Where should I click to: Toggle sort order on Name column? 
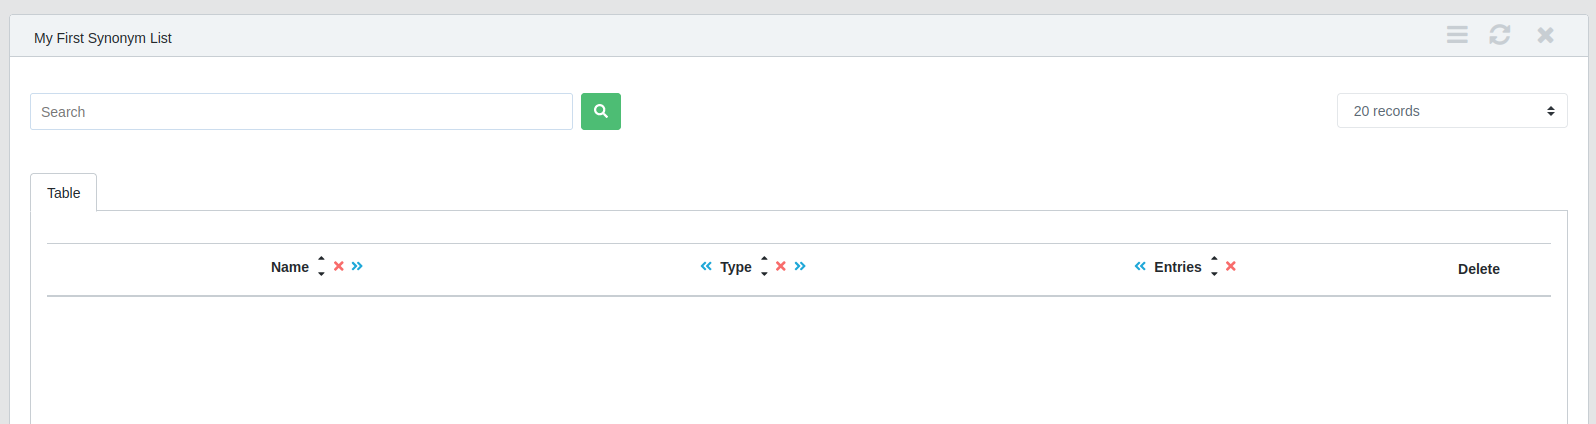point(321,266)
